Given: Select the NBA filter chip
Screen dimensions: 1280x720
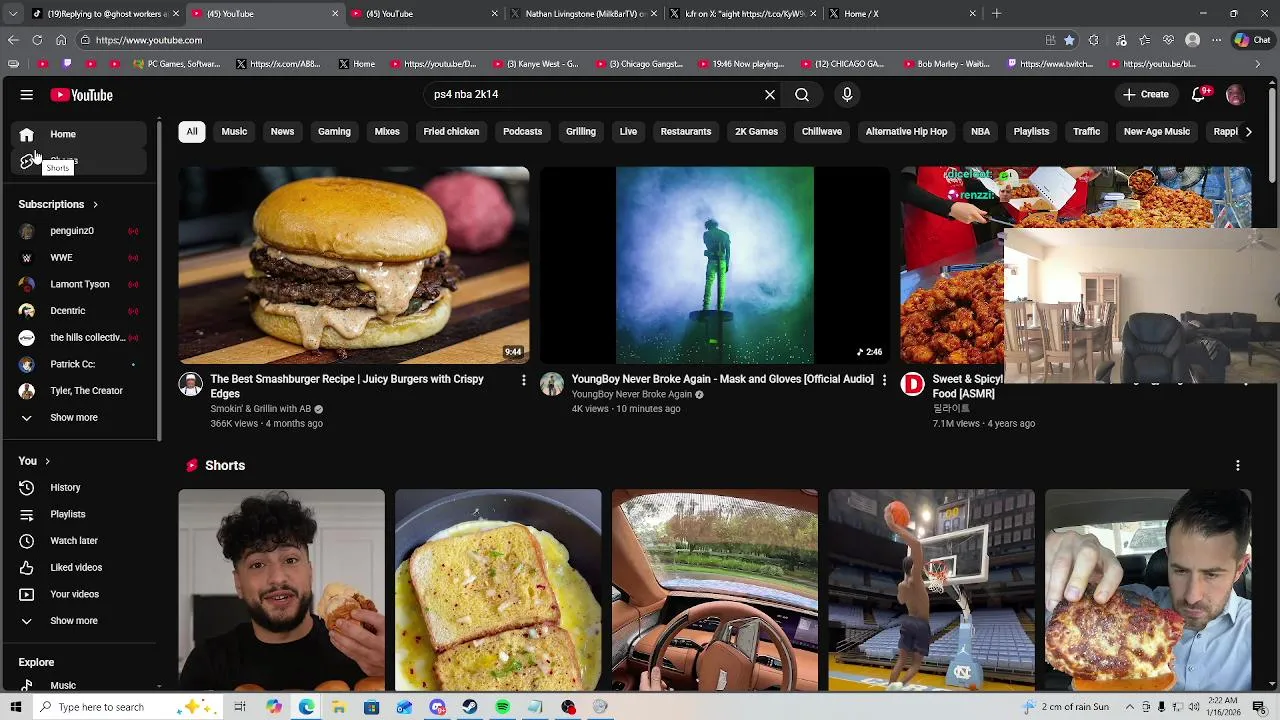Looking at the screenshot, I should tap(980, 131).
